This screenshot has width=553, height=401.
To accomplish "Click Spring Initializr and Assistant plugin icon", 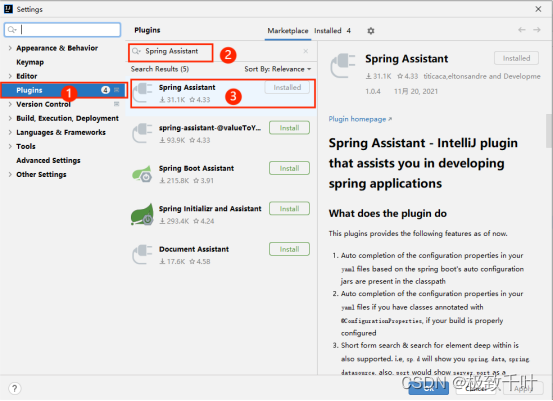I will 142,214.
